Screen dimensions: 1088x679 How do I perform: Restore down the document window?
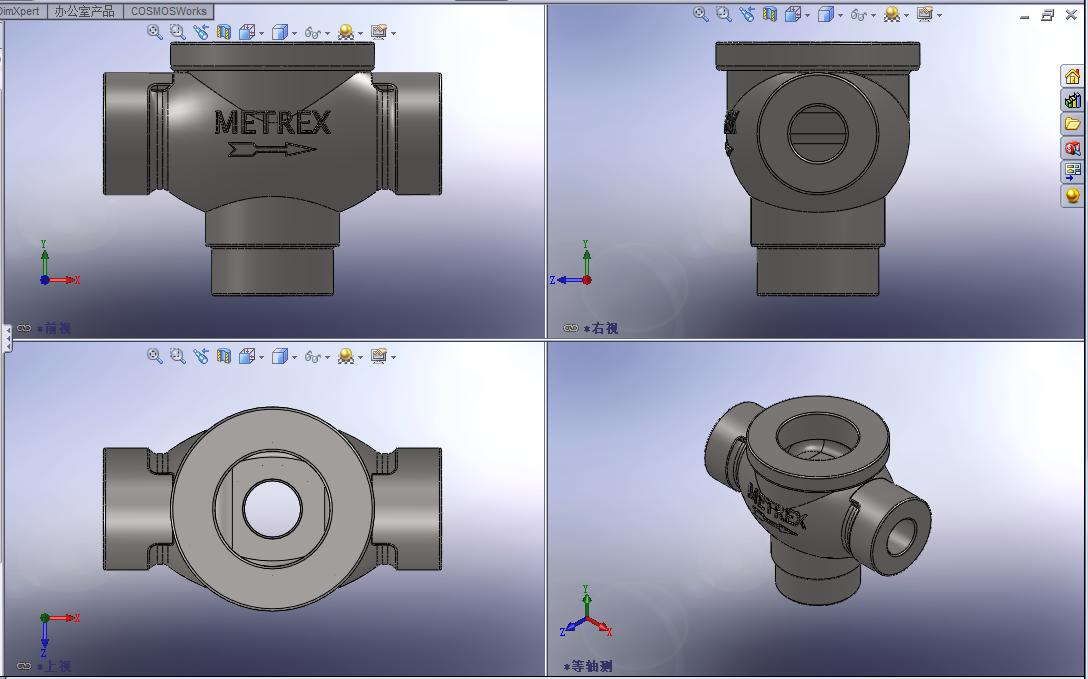(x=1048, y=15)
